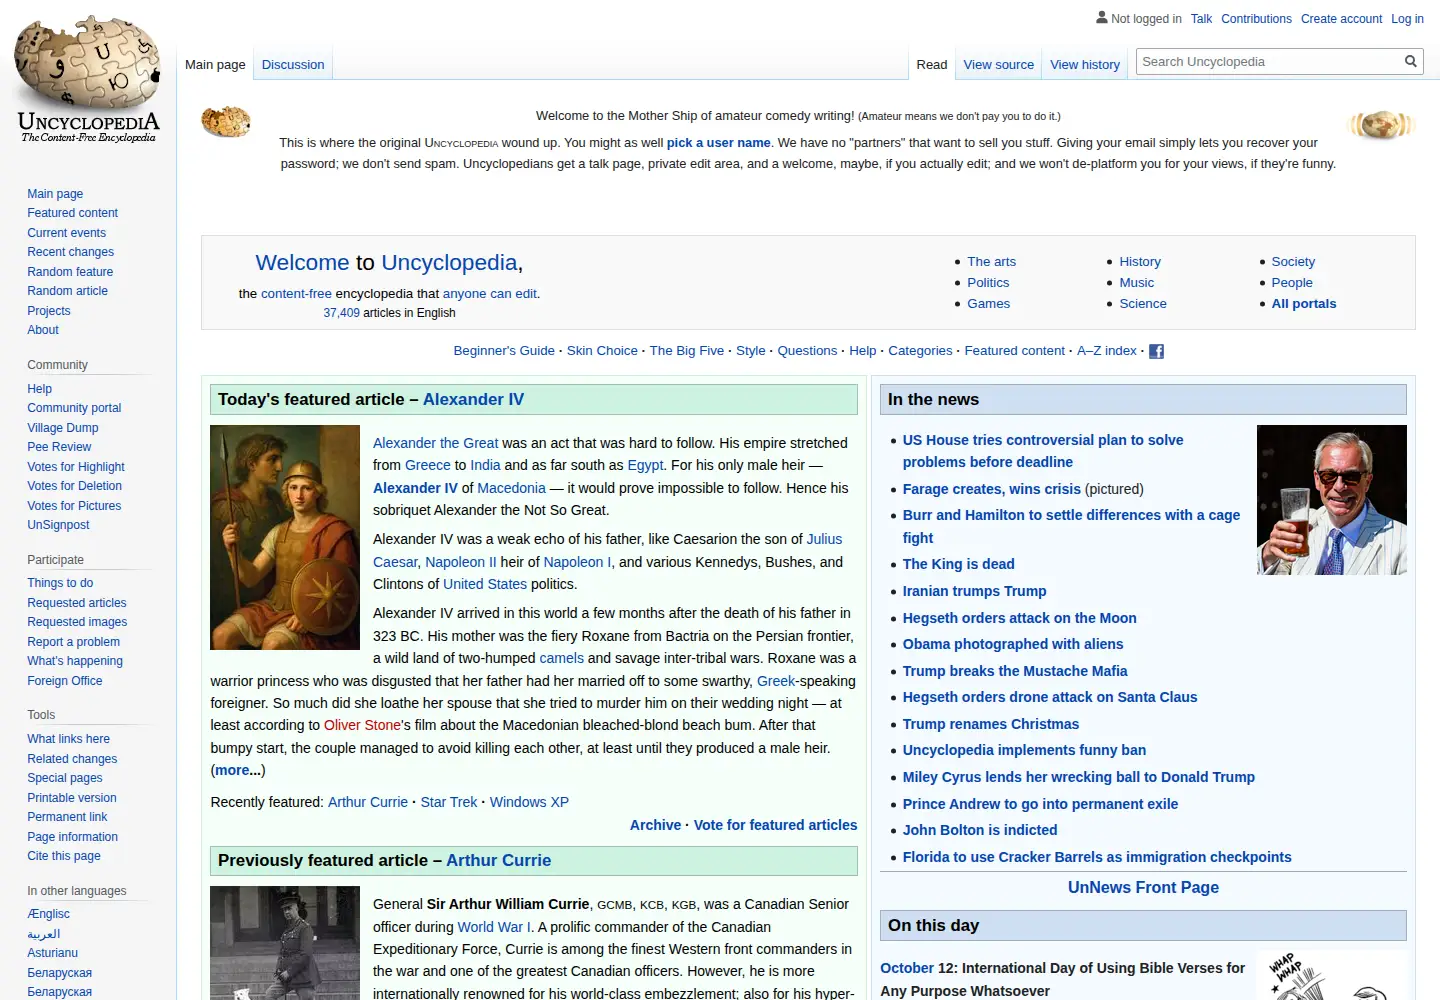Open the 37,409 articles count link

tap(341, 313)
